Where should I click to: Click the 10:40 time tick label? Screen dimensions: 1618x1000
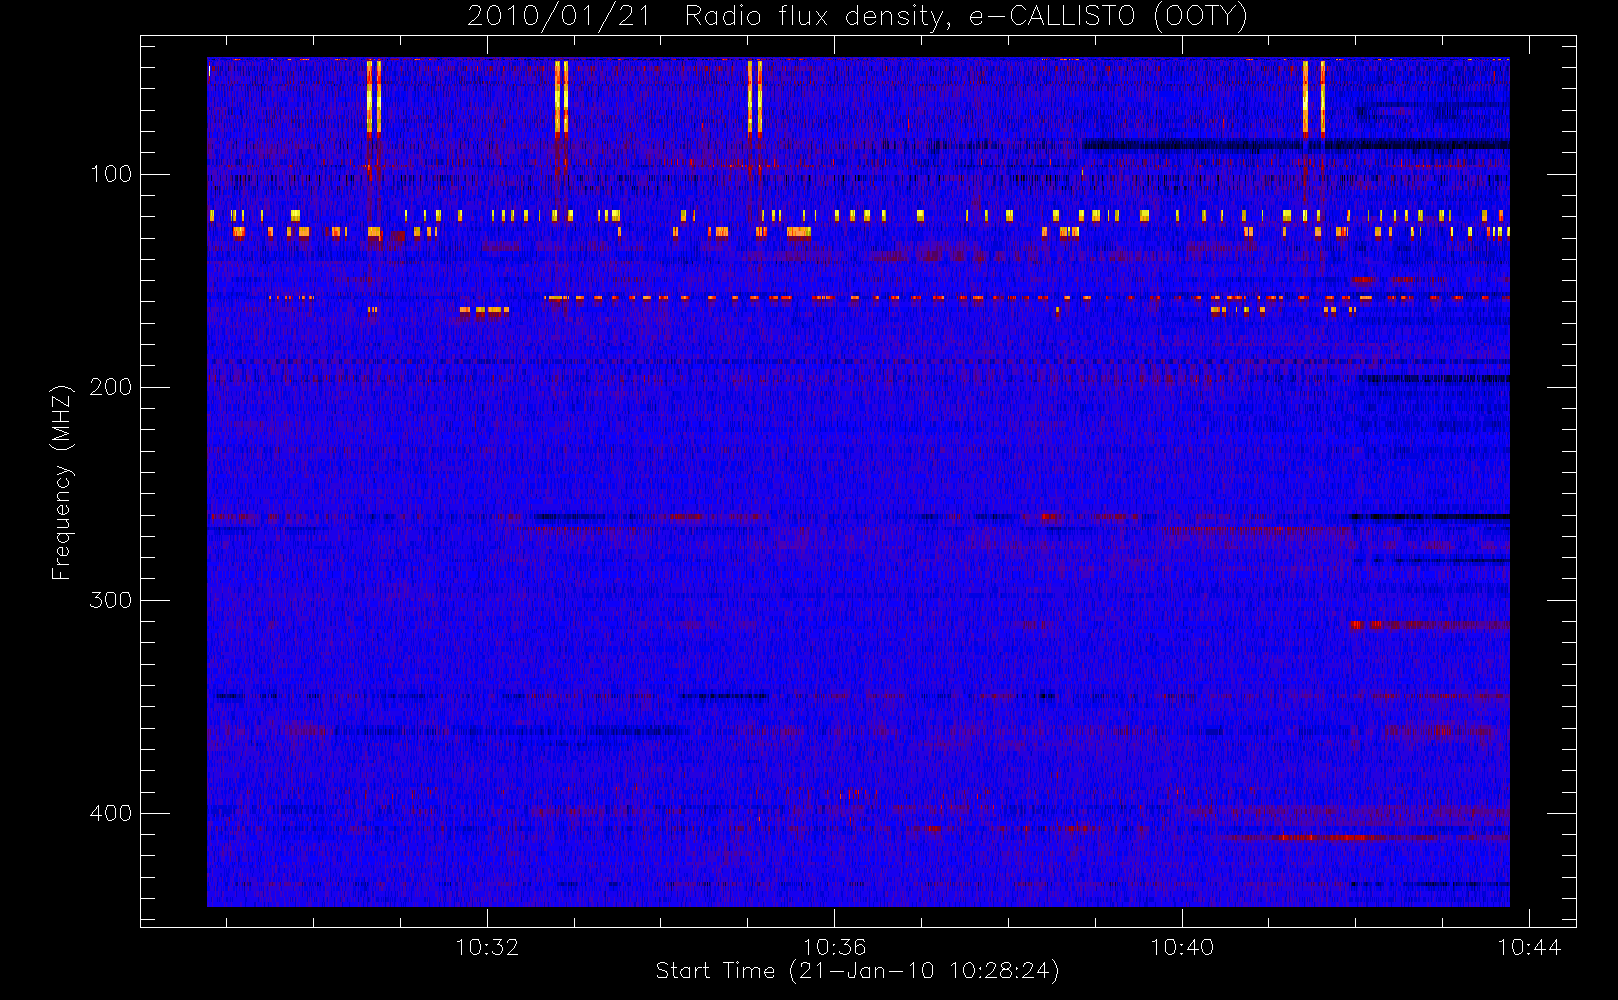tap(1182, 946)
